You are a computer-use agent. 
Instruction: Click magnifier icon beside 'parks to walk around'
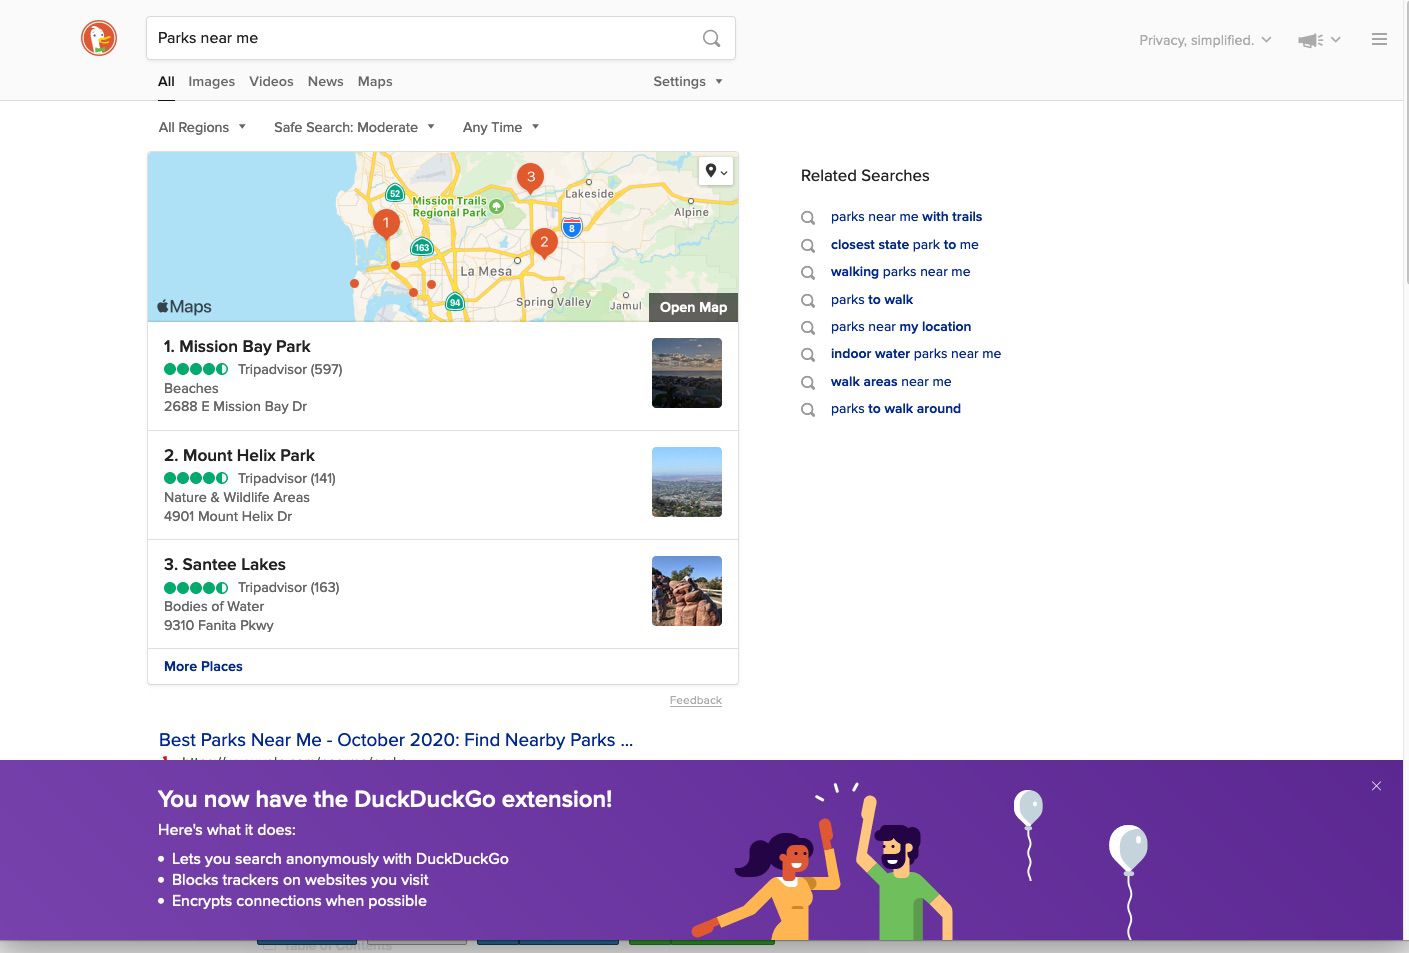(808, 409)
